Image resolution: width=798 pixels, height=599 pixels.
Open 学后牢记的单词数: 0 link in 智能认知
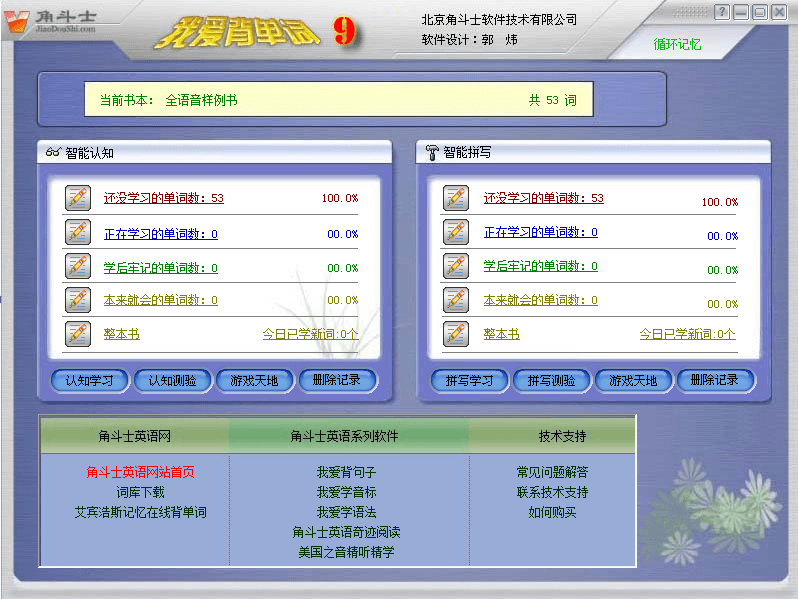point(160,268)
